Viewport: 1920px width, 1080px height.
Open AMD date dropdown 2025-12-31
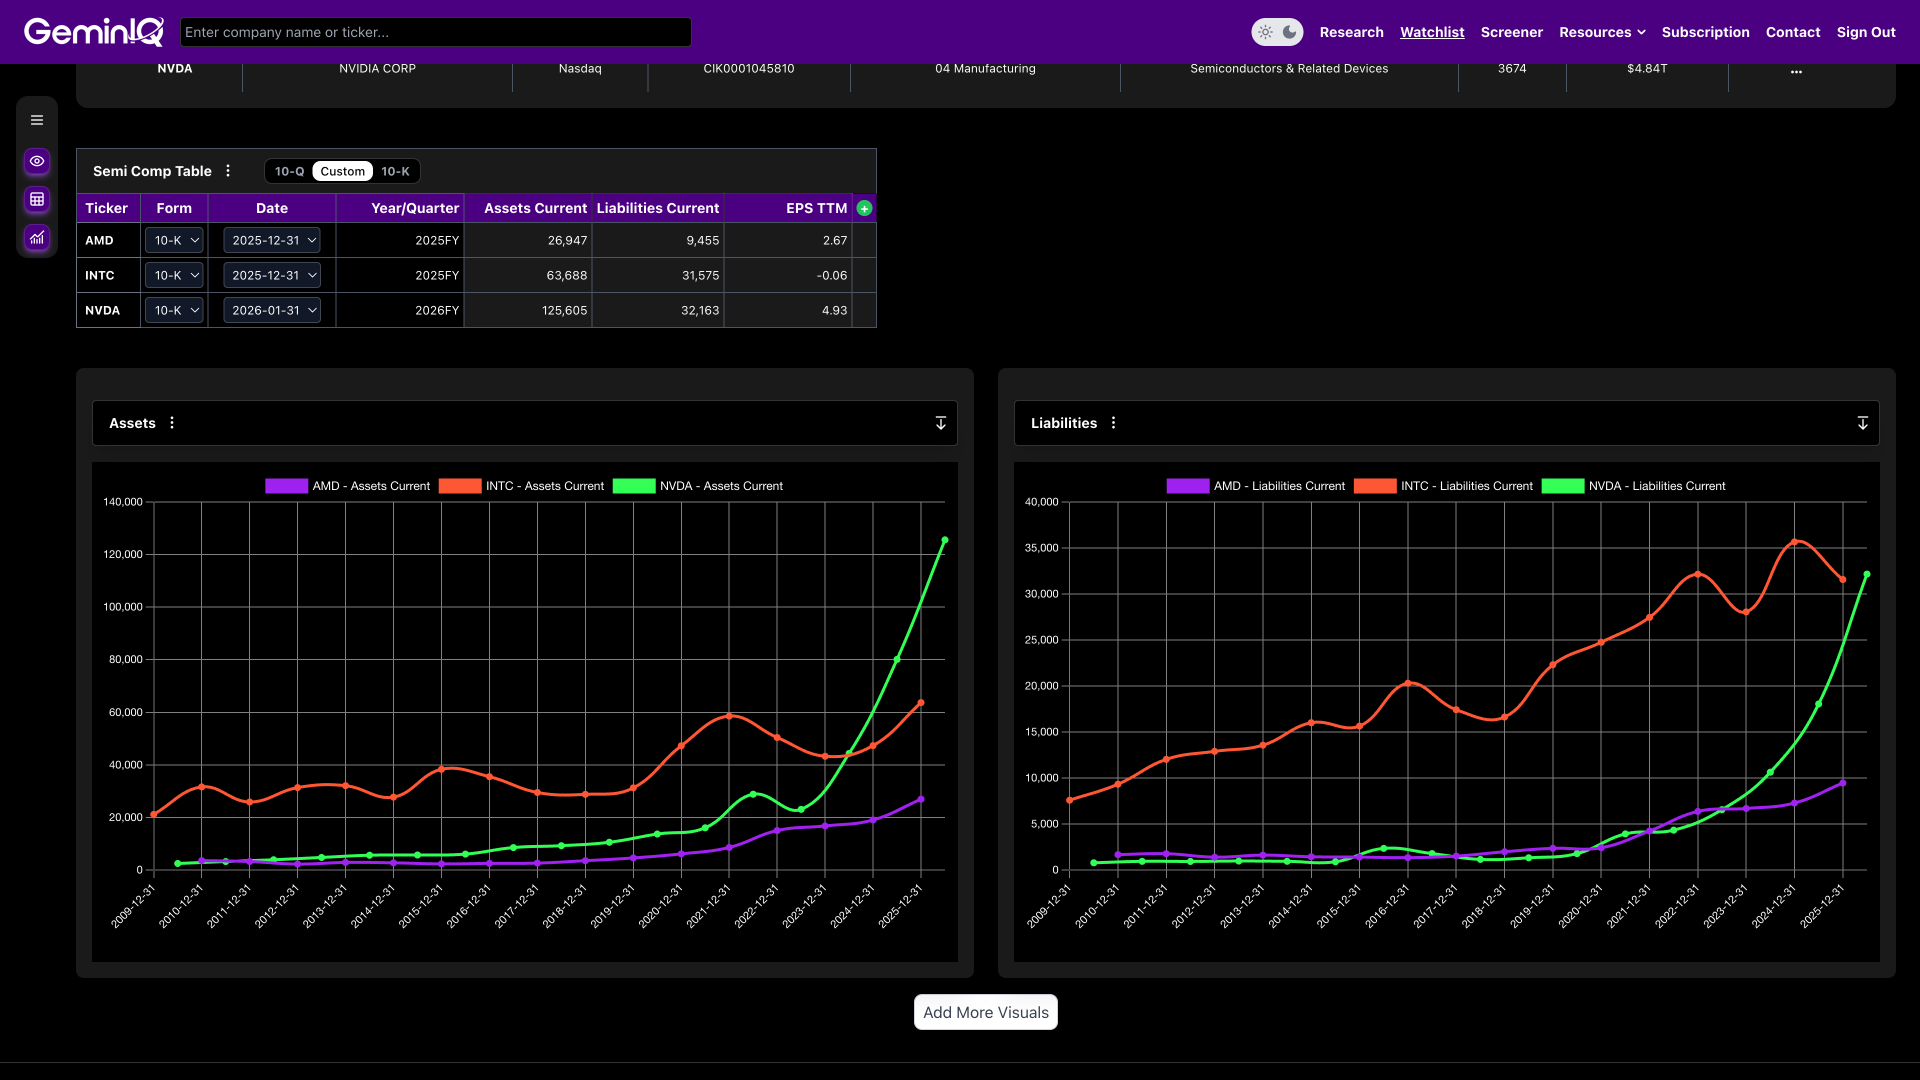[x=272, y=240]
